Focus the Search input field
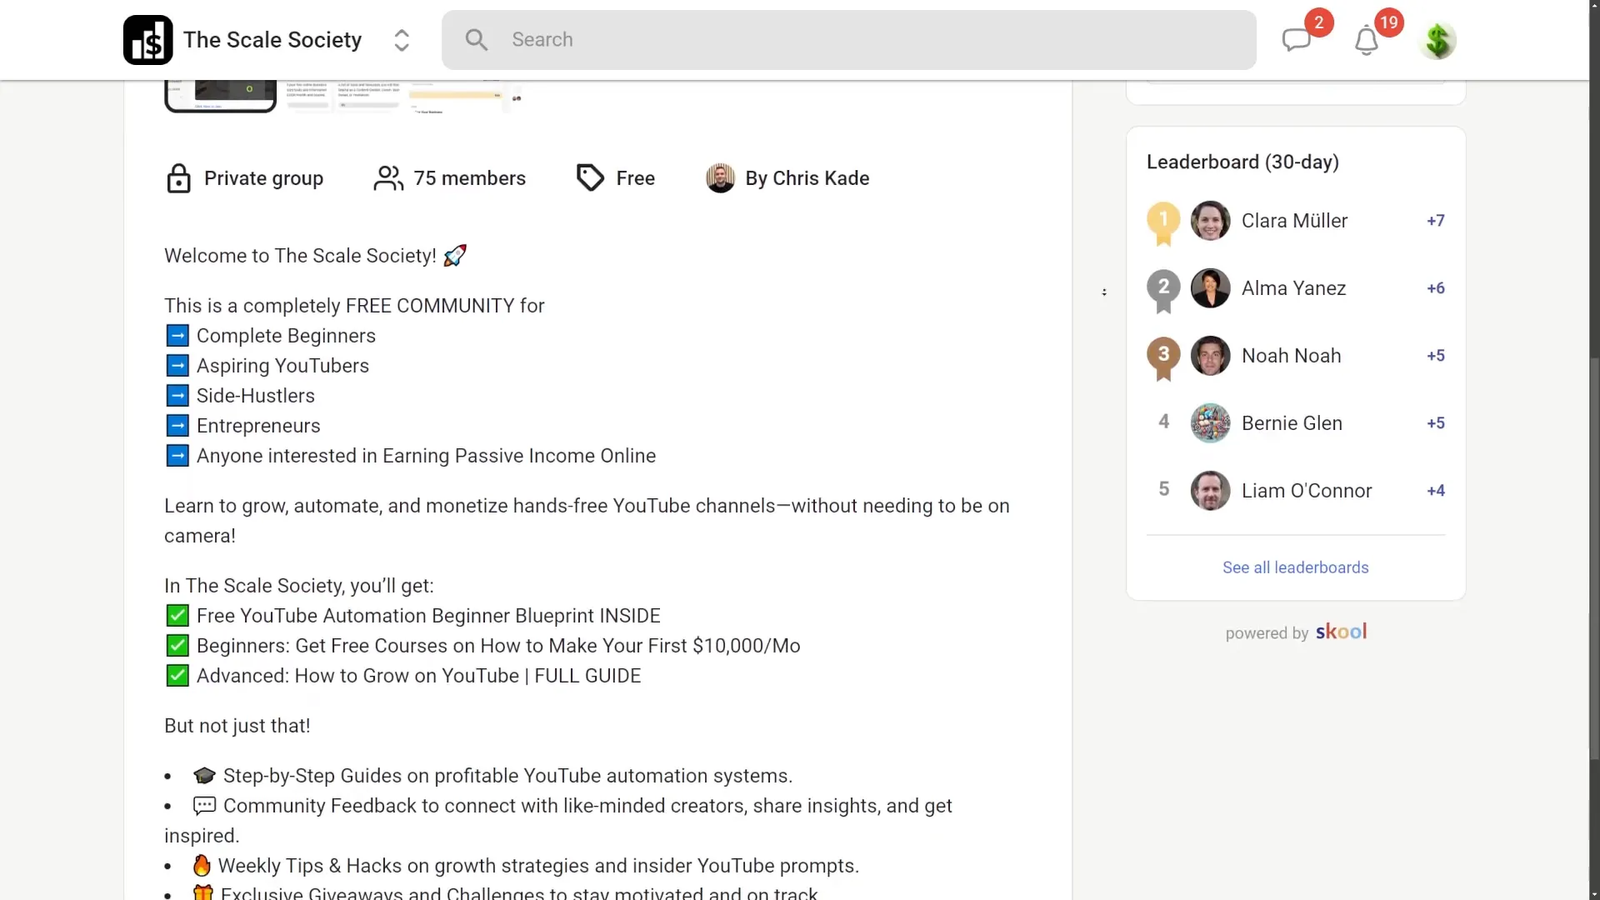 pos(849,40)
